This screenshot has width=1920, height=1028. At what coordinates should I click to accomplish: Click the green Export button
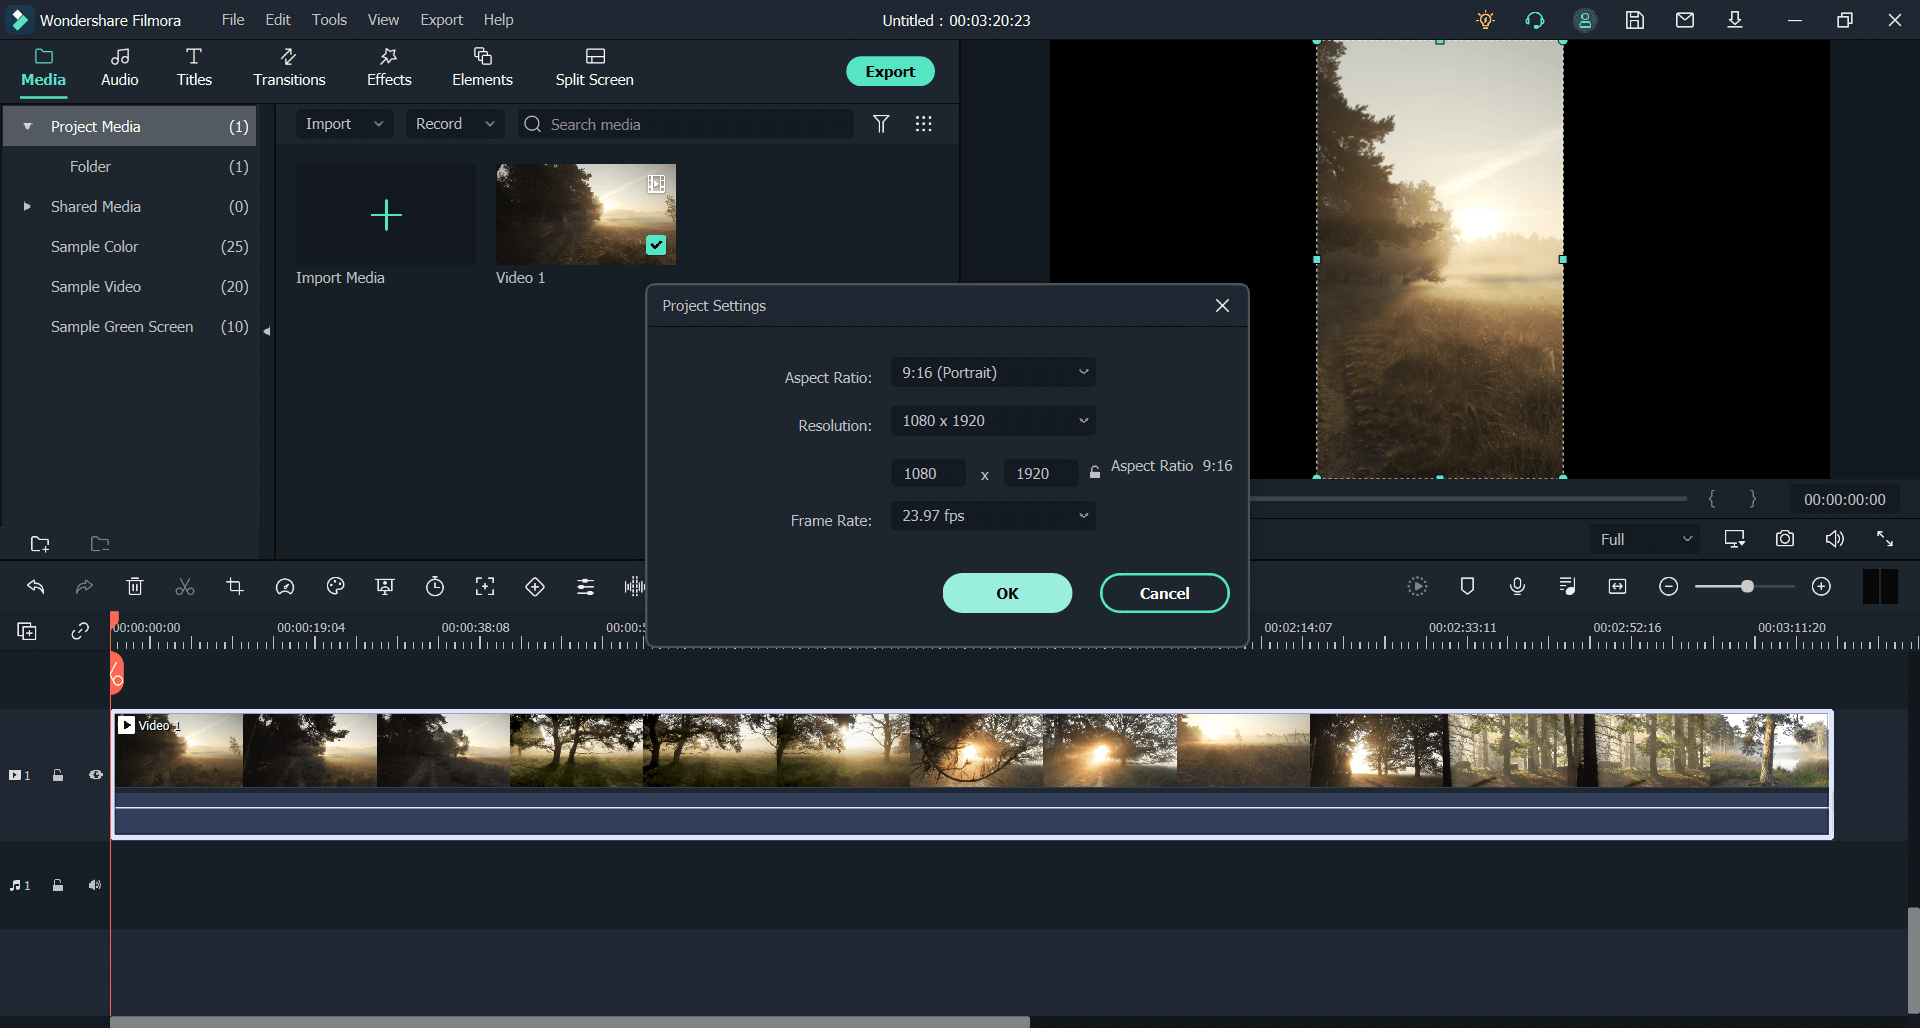[890, 71]
